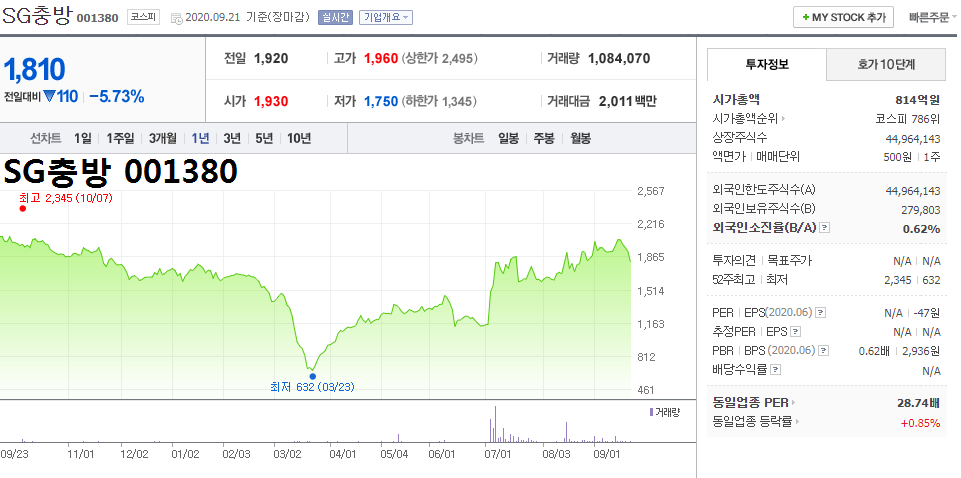Click the 동일업종 등락률 value +0.85%
The width and height of the screenshot is (961, 478).
921,422
